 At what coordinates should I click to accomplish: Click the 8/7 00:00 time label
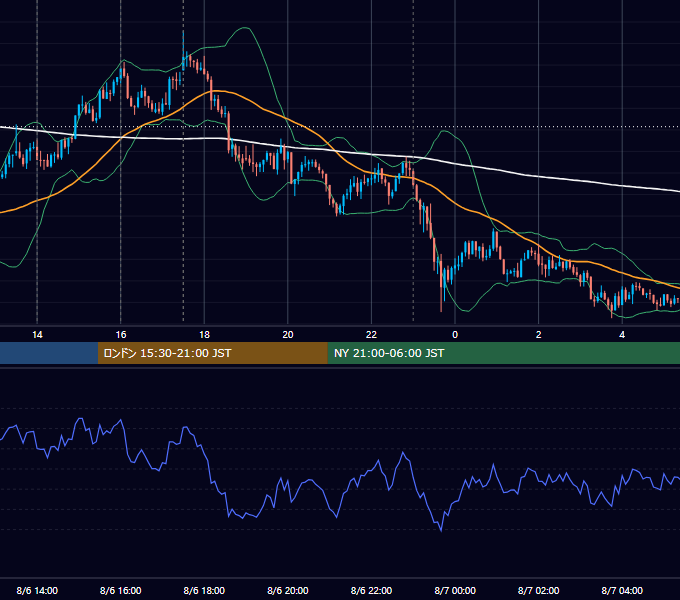point(455,590)
